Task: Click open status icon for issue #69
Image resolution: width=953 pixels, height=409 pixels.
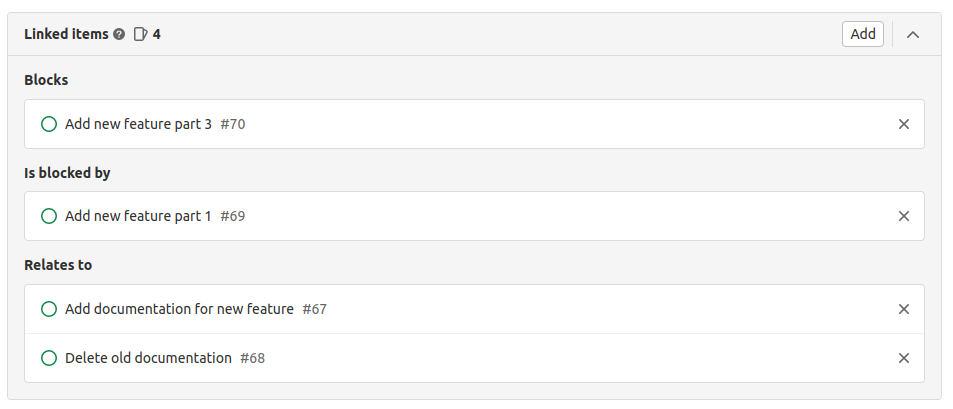Action: pos(49,216)
